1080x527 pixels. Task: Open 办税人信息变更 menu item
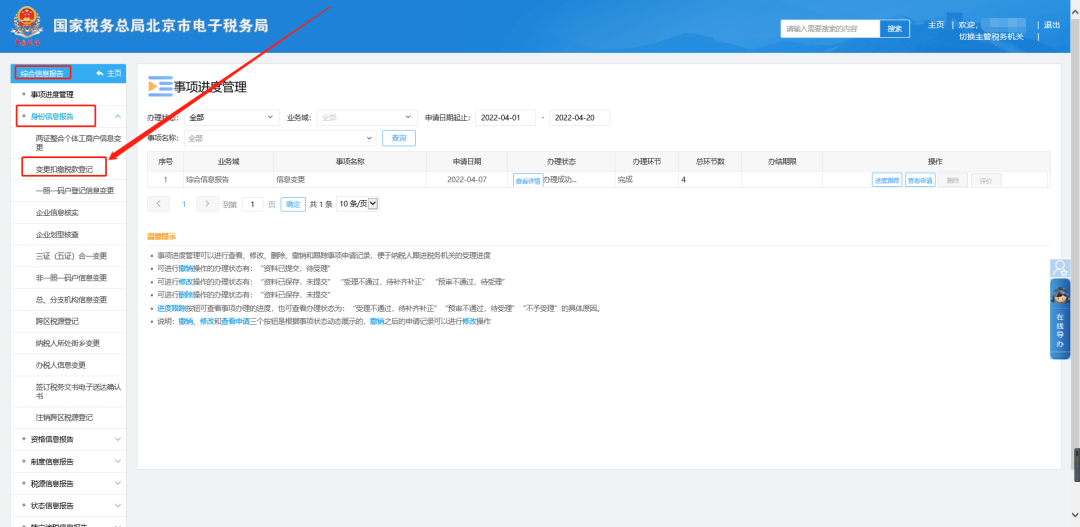[60, 364]
